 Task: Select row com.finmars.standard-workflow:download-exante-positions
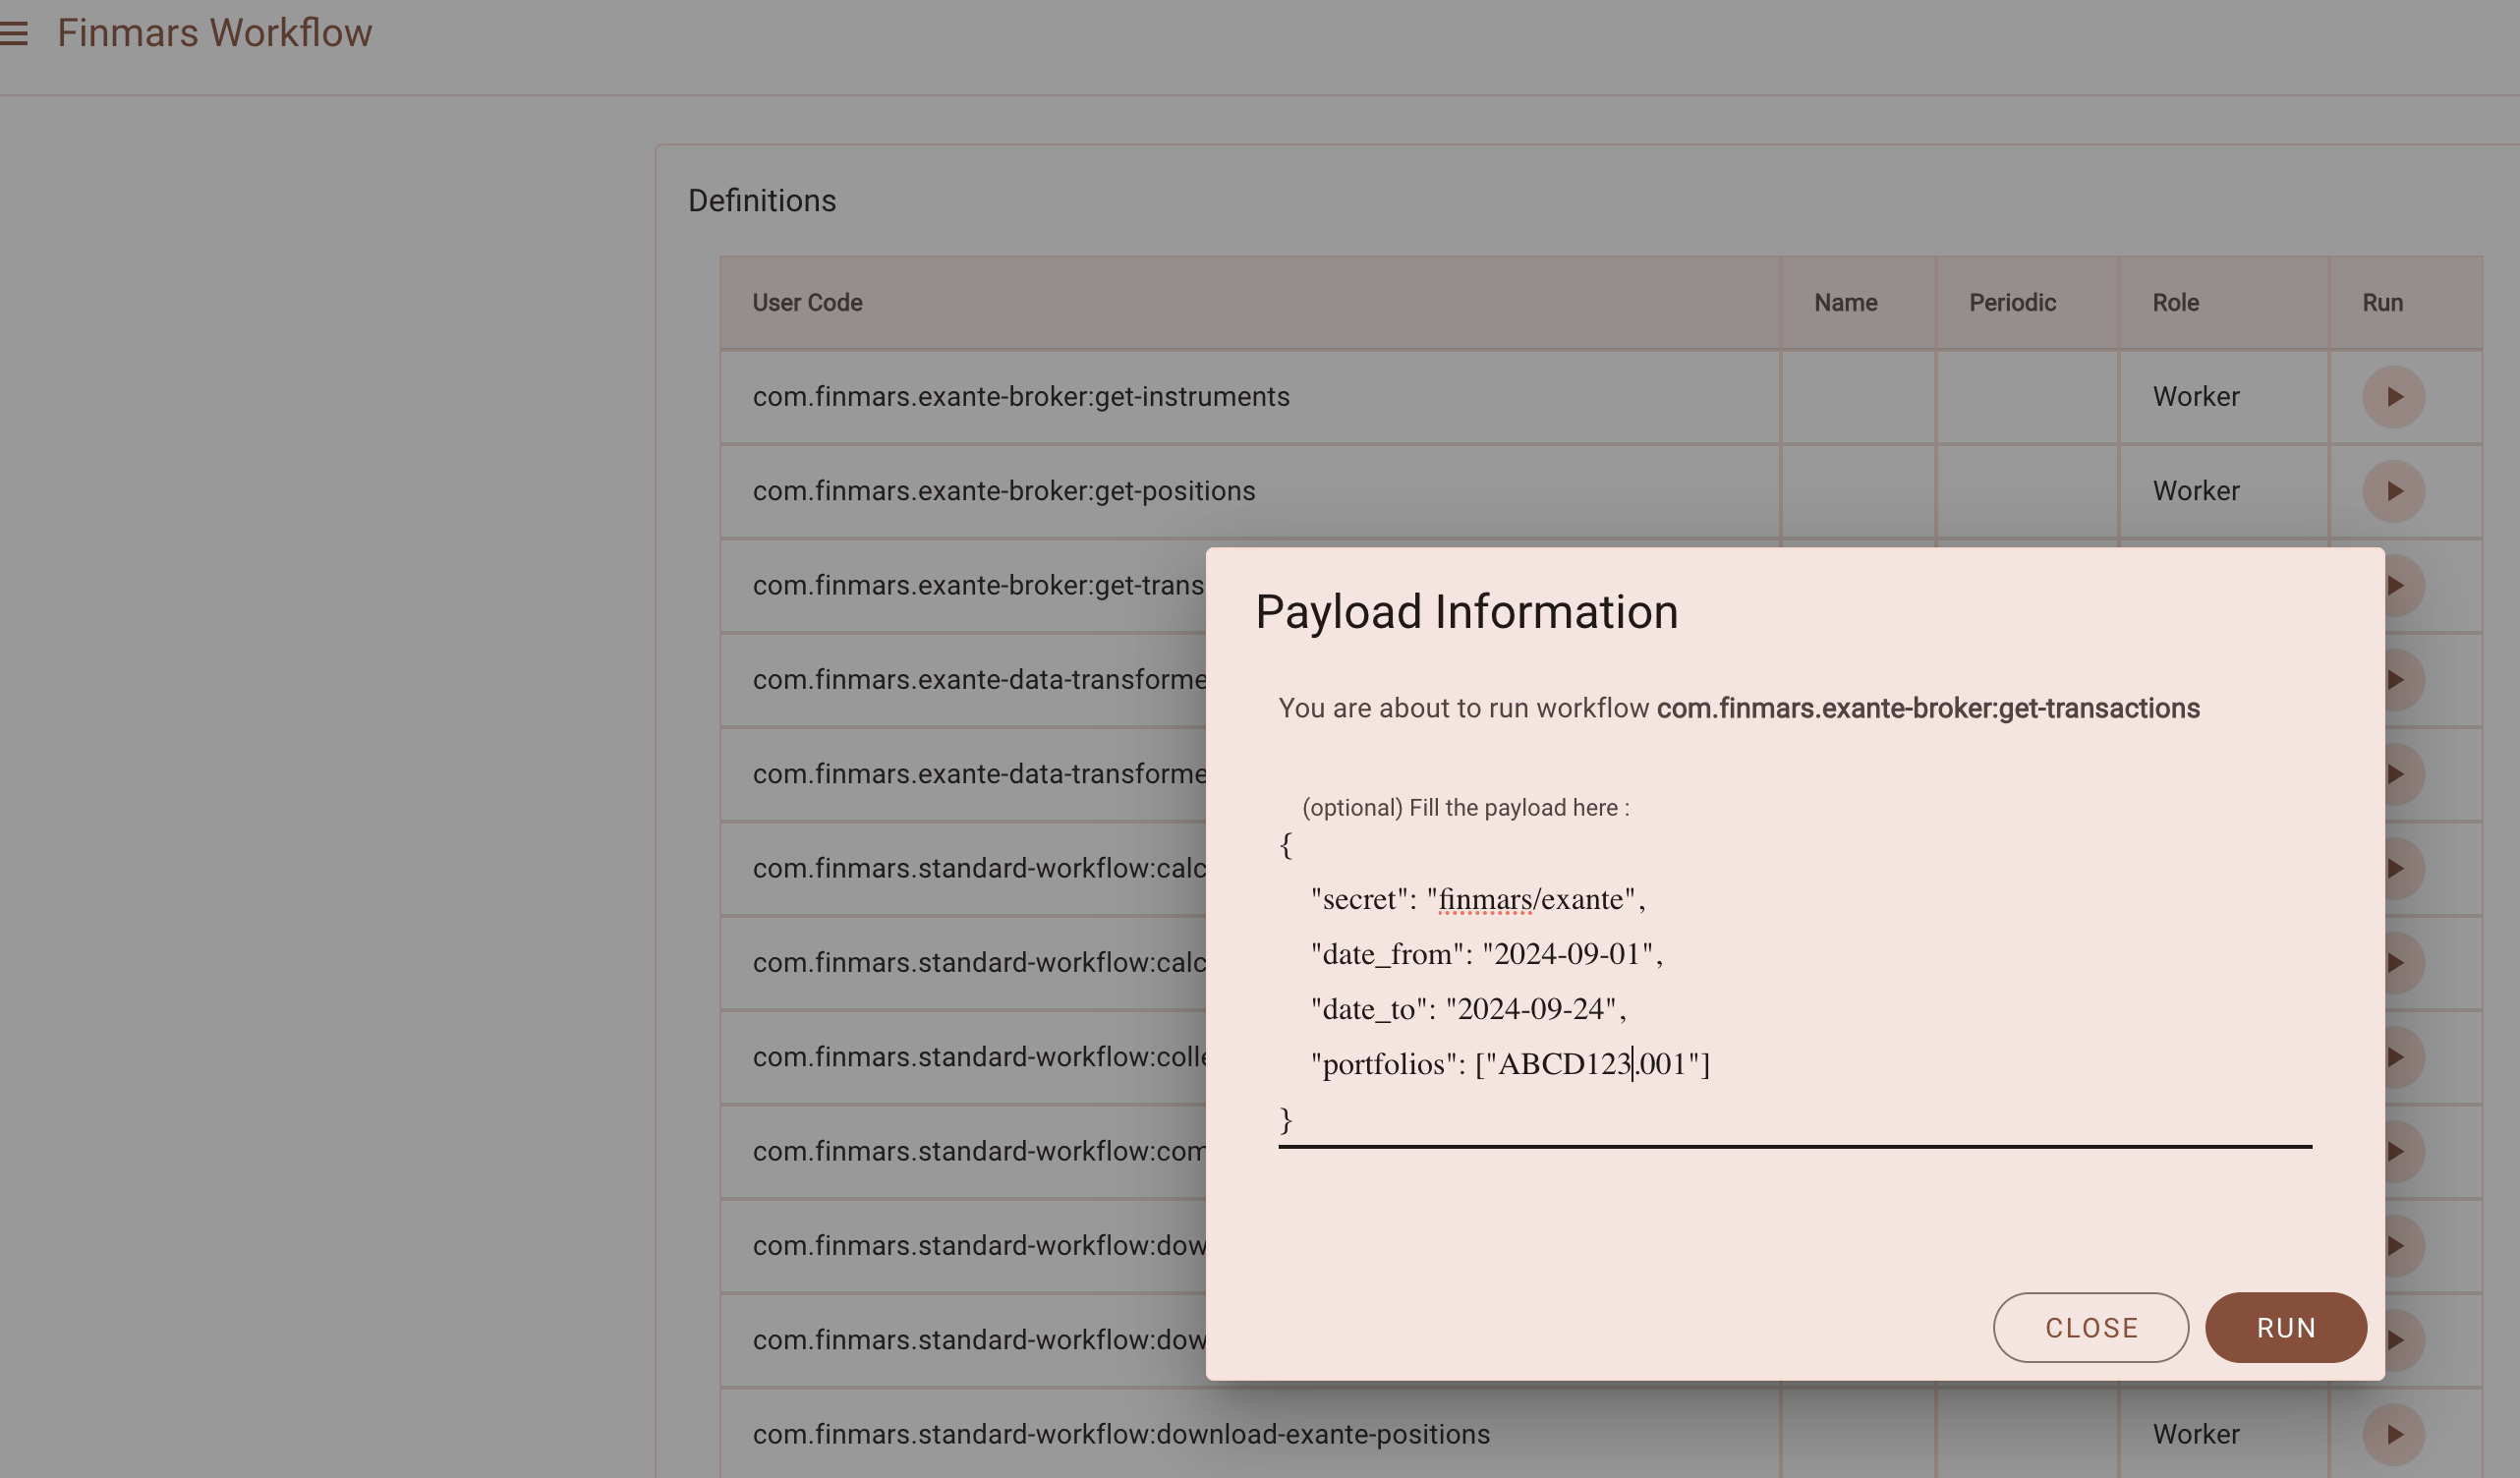(1600, 1434)
